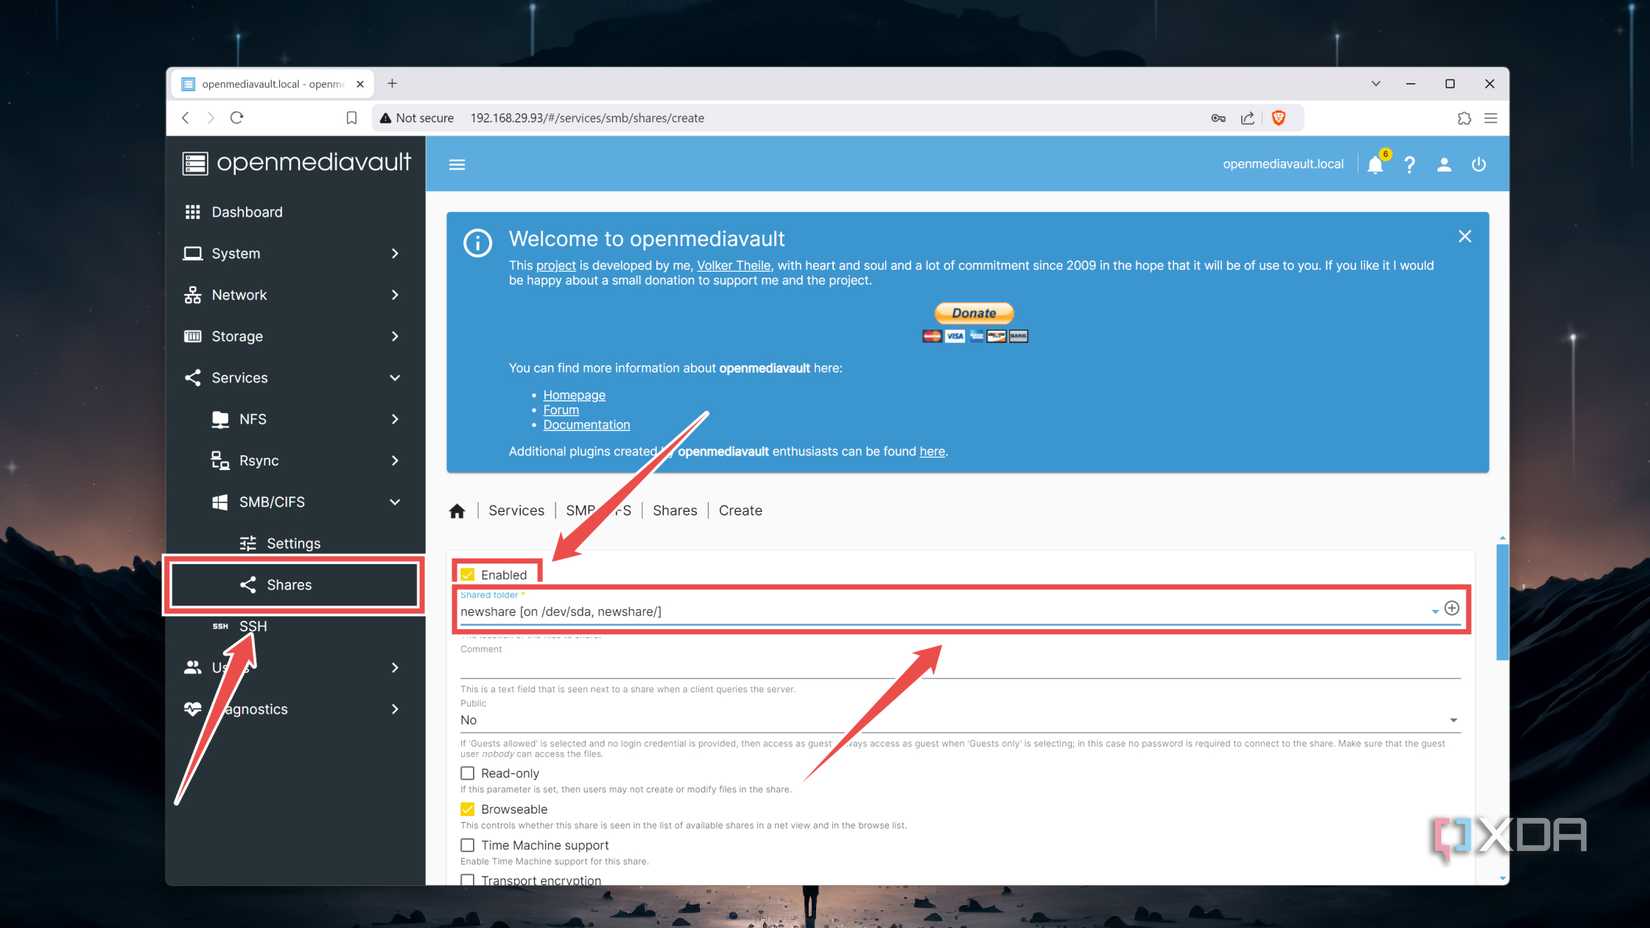Screen dimensions: 1650x928
Task: Open the password key icon in address bar
Action: coord(1218,118)
